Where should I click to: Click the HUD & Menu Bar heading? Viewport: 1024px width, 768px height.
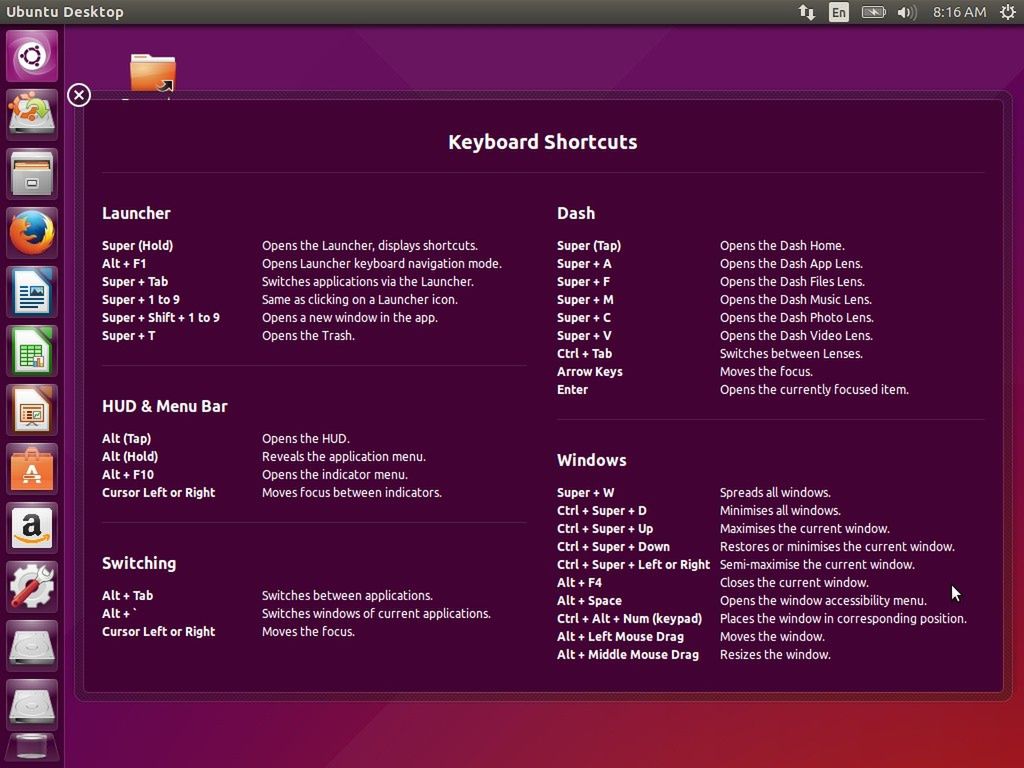pos(165,406)
